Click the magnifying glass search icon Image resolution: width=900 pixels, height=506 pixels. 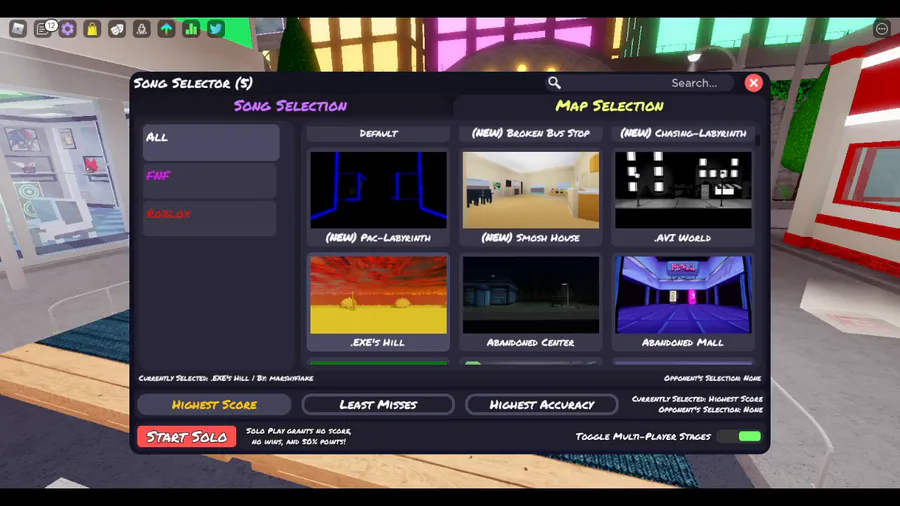[554, 83]
